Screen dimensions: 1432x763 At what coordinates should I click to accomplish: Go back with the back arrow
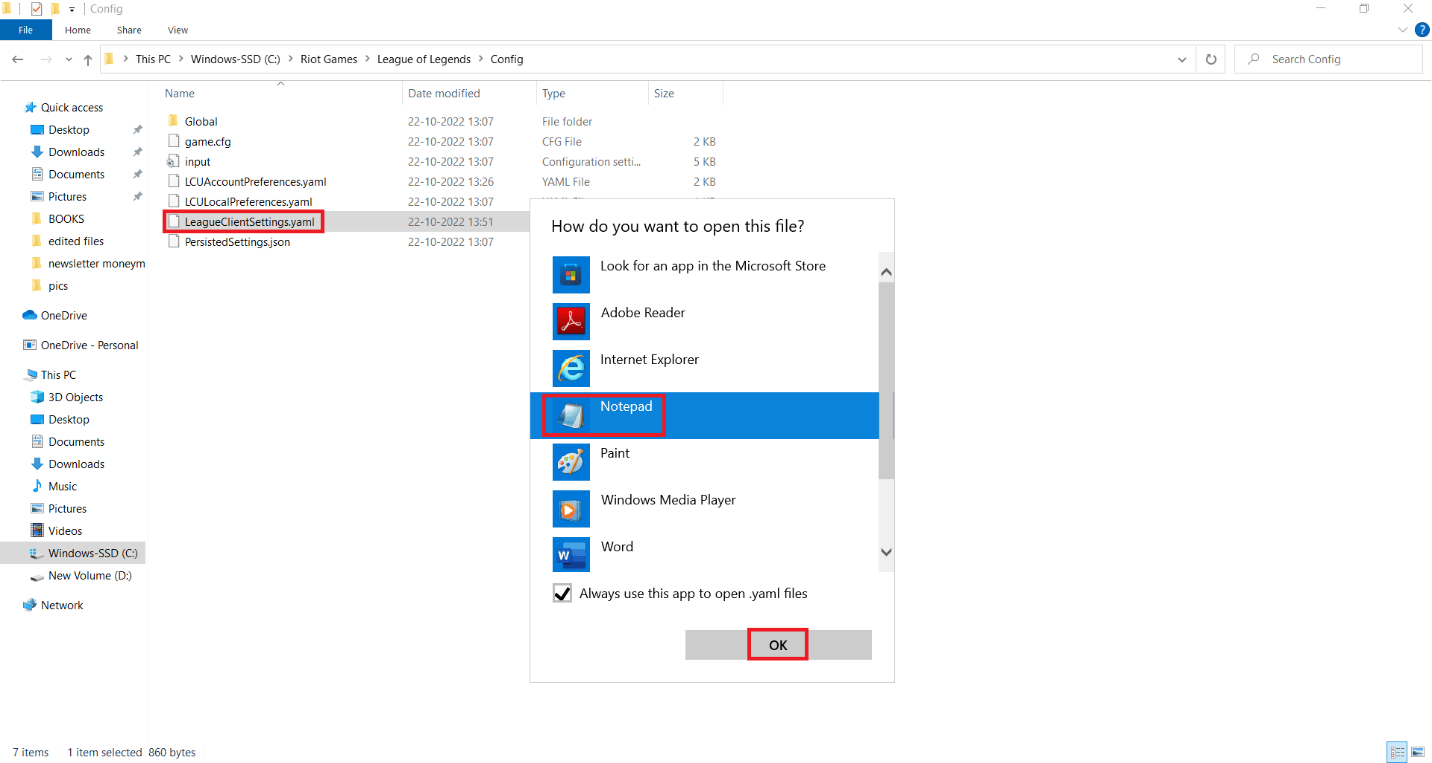[x=18, y=59]
